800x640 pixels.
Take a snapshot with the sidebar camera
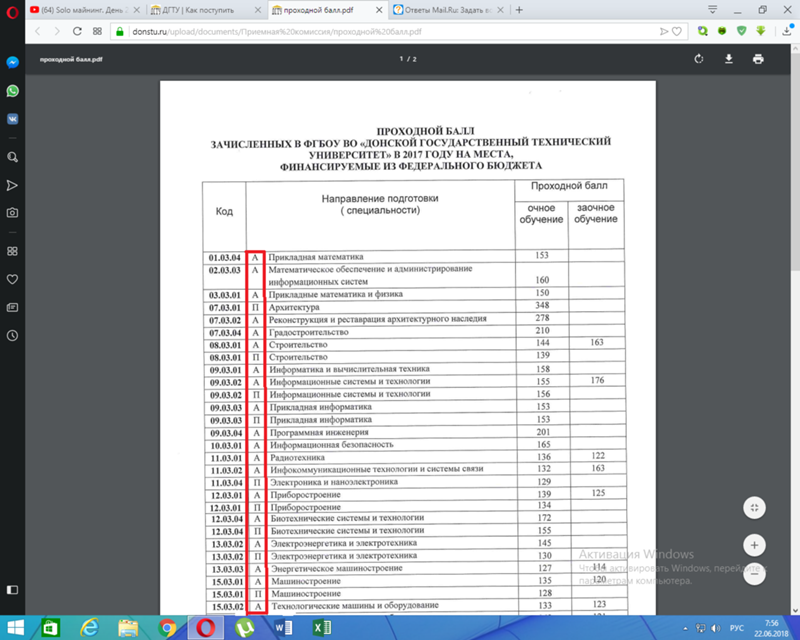[13, 213]
